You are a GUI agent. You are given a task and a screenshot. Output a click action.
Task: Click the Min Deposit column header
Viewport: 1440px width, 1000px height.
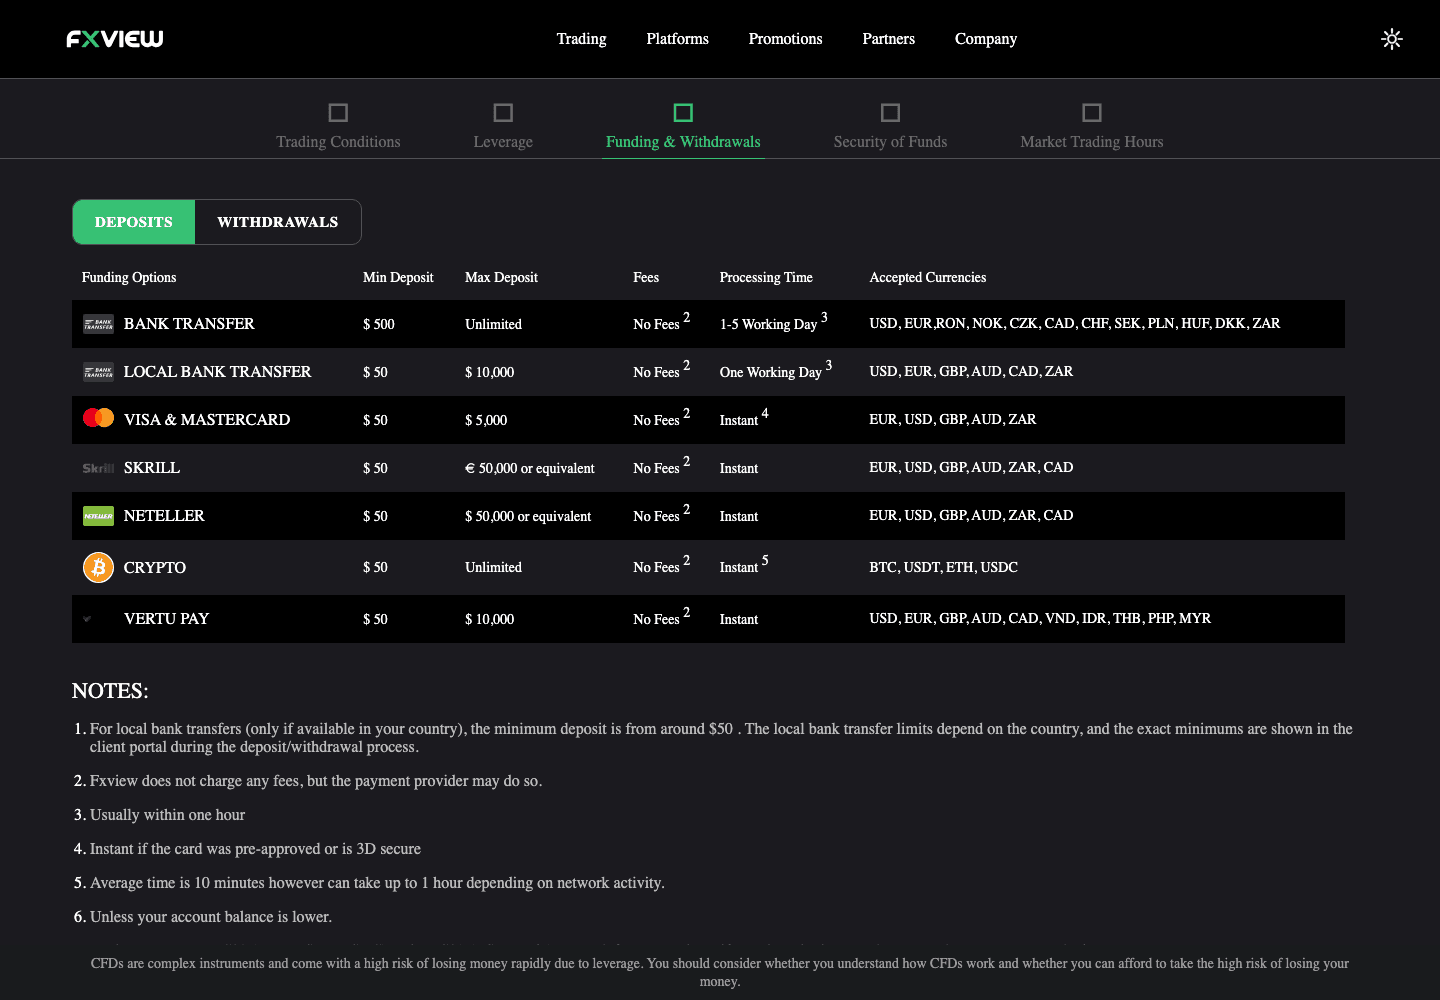coord(398,278)
